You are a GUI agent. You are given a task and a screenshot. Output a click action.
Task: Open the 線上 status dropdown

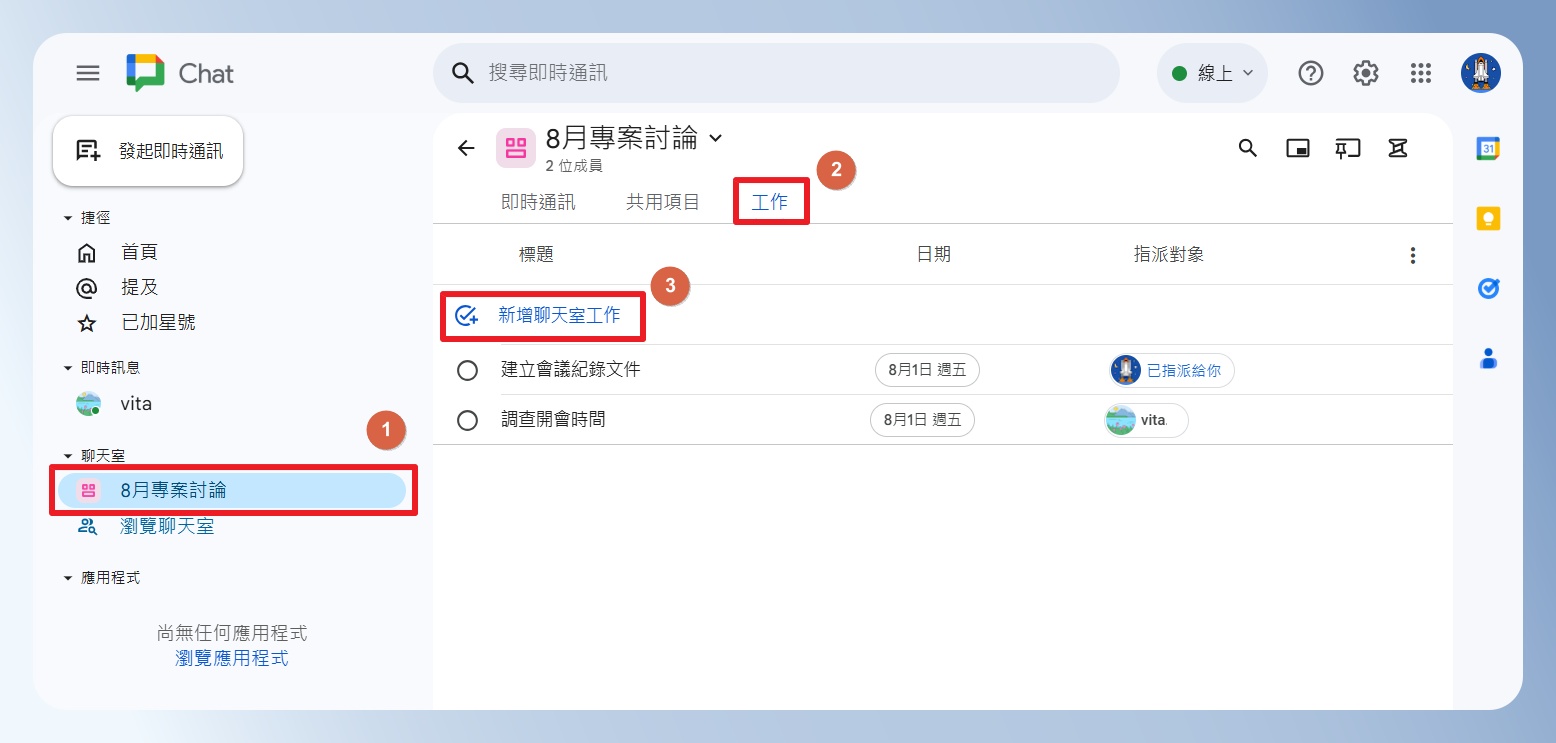pos(1212,73)
